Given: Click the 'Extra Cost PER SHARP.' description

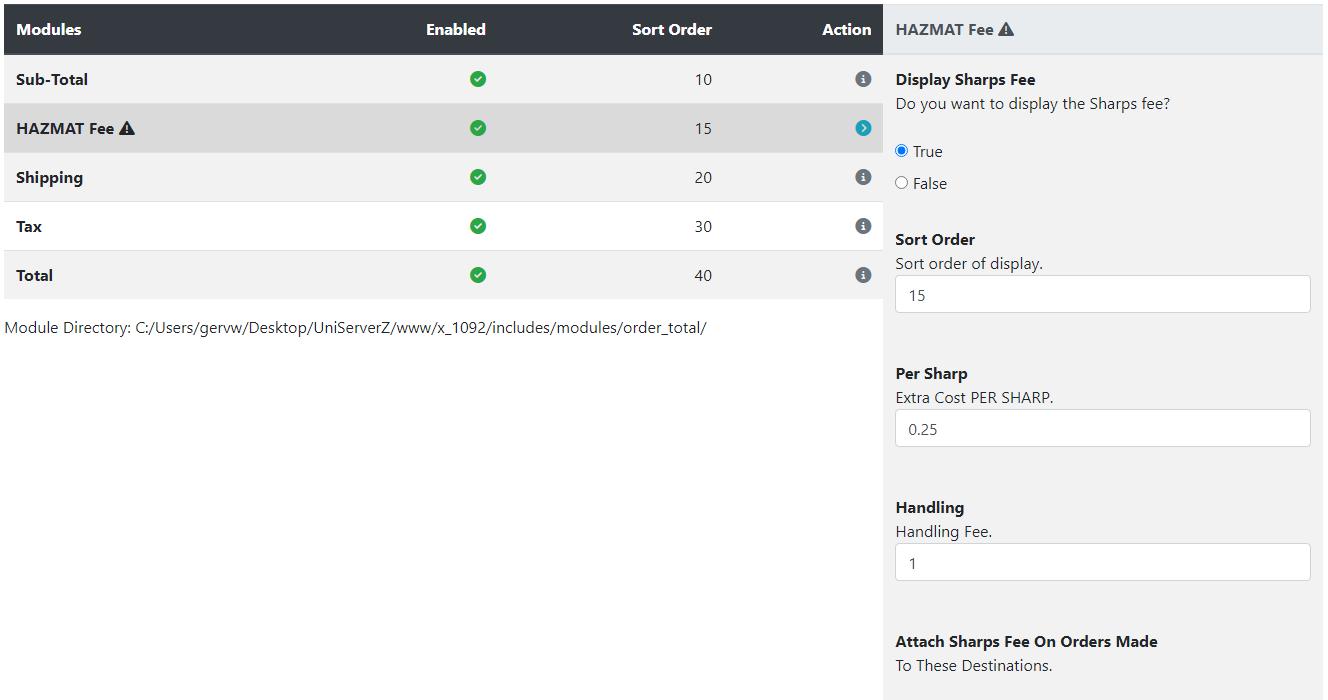Looking at the screenshot, I should click(974, 397).
